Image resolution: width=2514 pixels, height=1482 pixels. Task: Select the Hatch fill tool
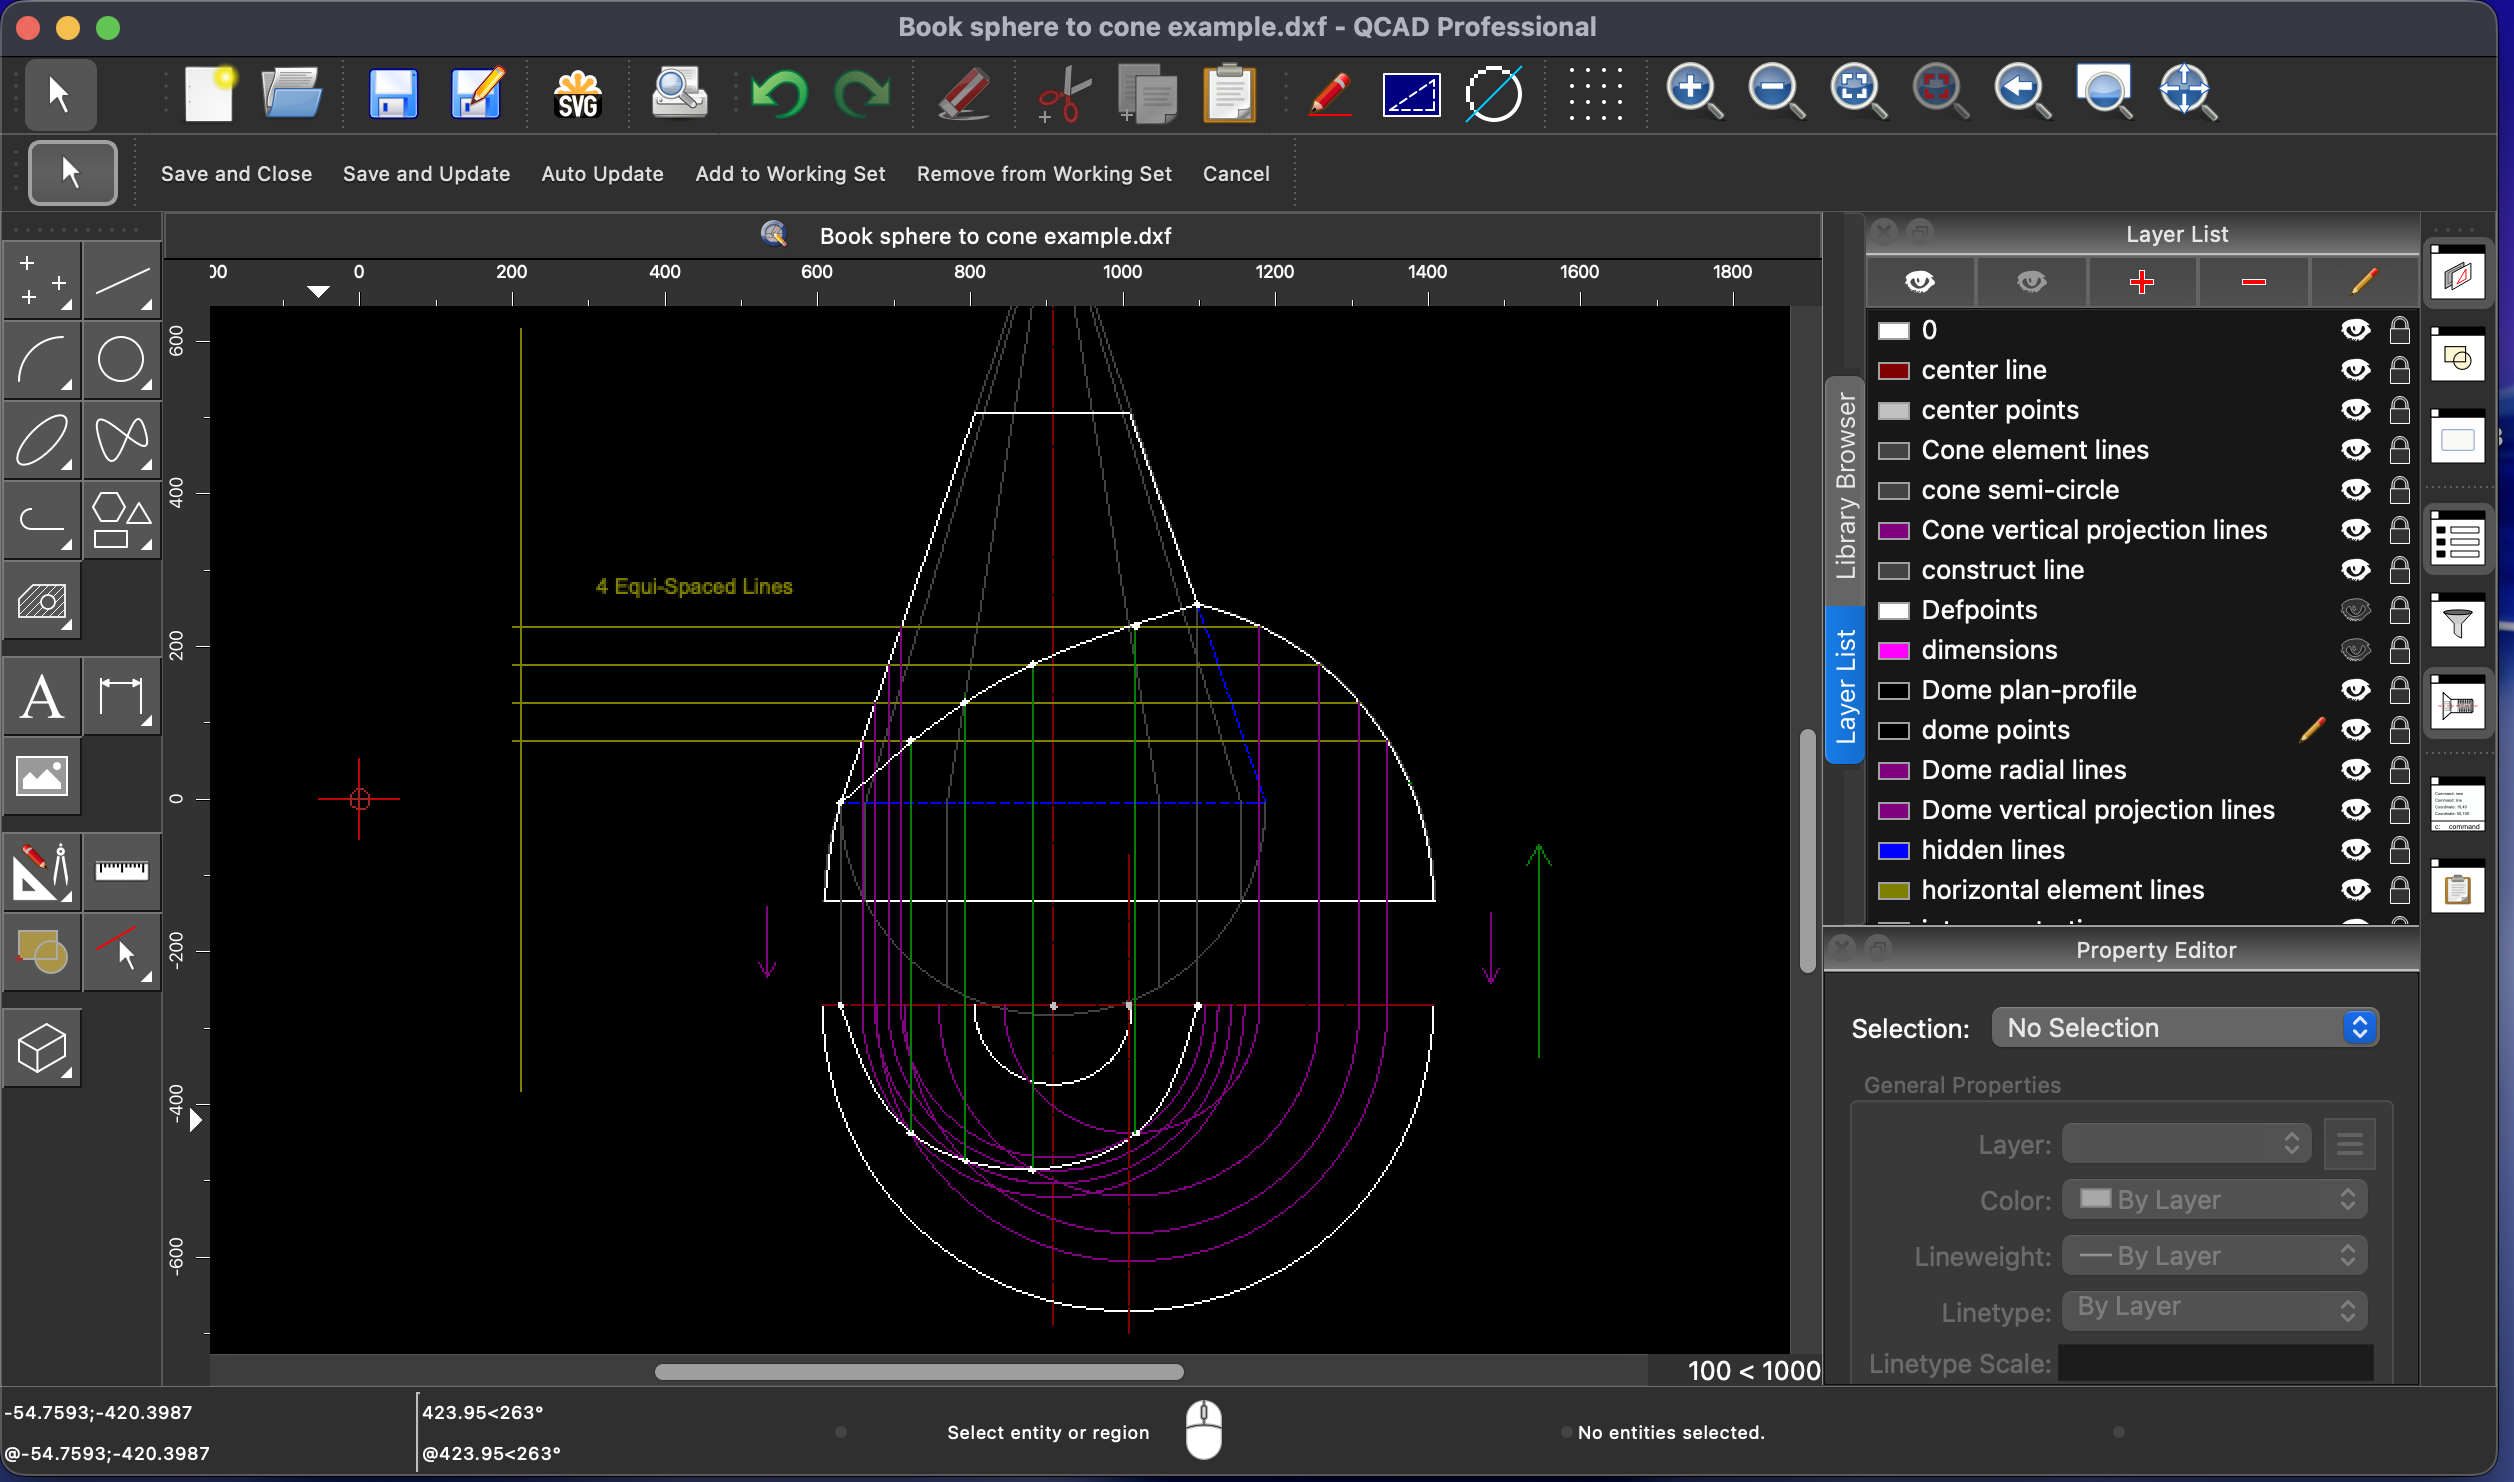point(42,602)
